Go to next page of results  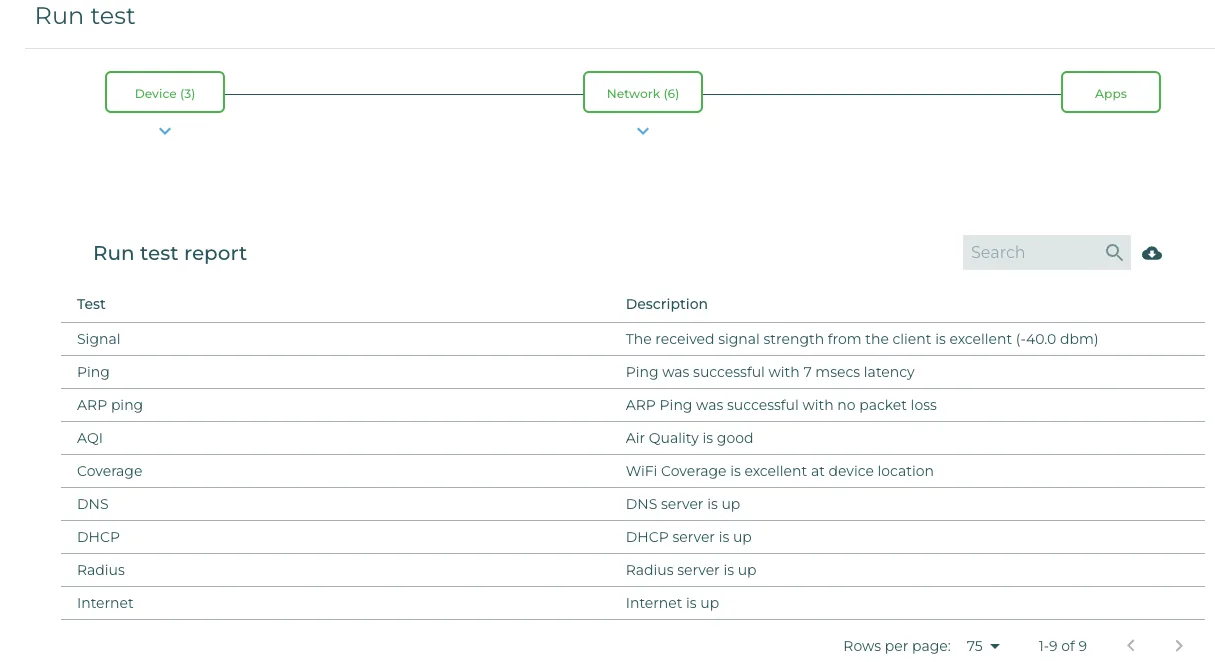[x=1179, y=646]
